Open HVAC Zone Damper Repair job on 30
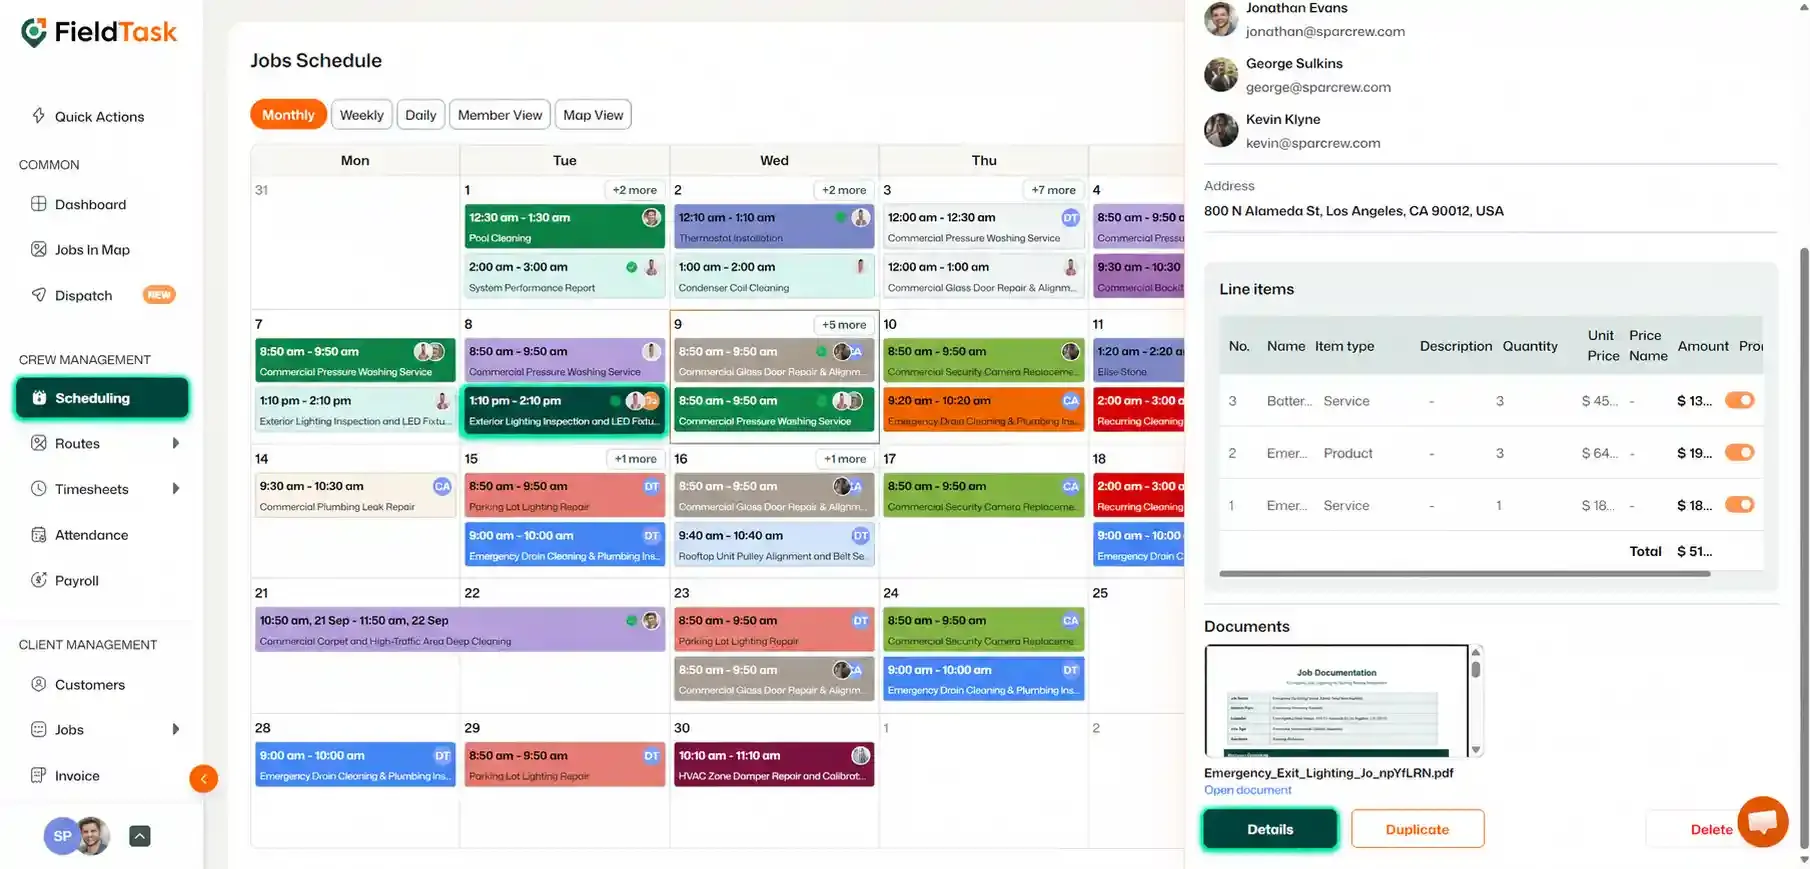This screenshot has width=1810, height=869. click(x=774, y=765)
